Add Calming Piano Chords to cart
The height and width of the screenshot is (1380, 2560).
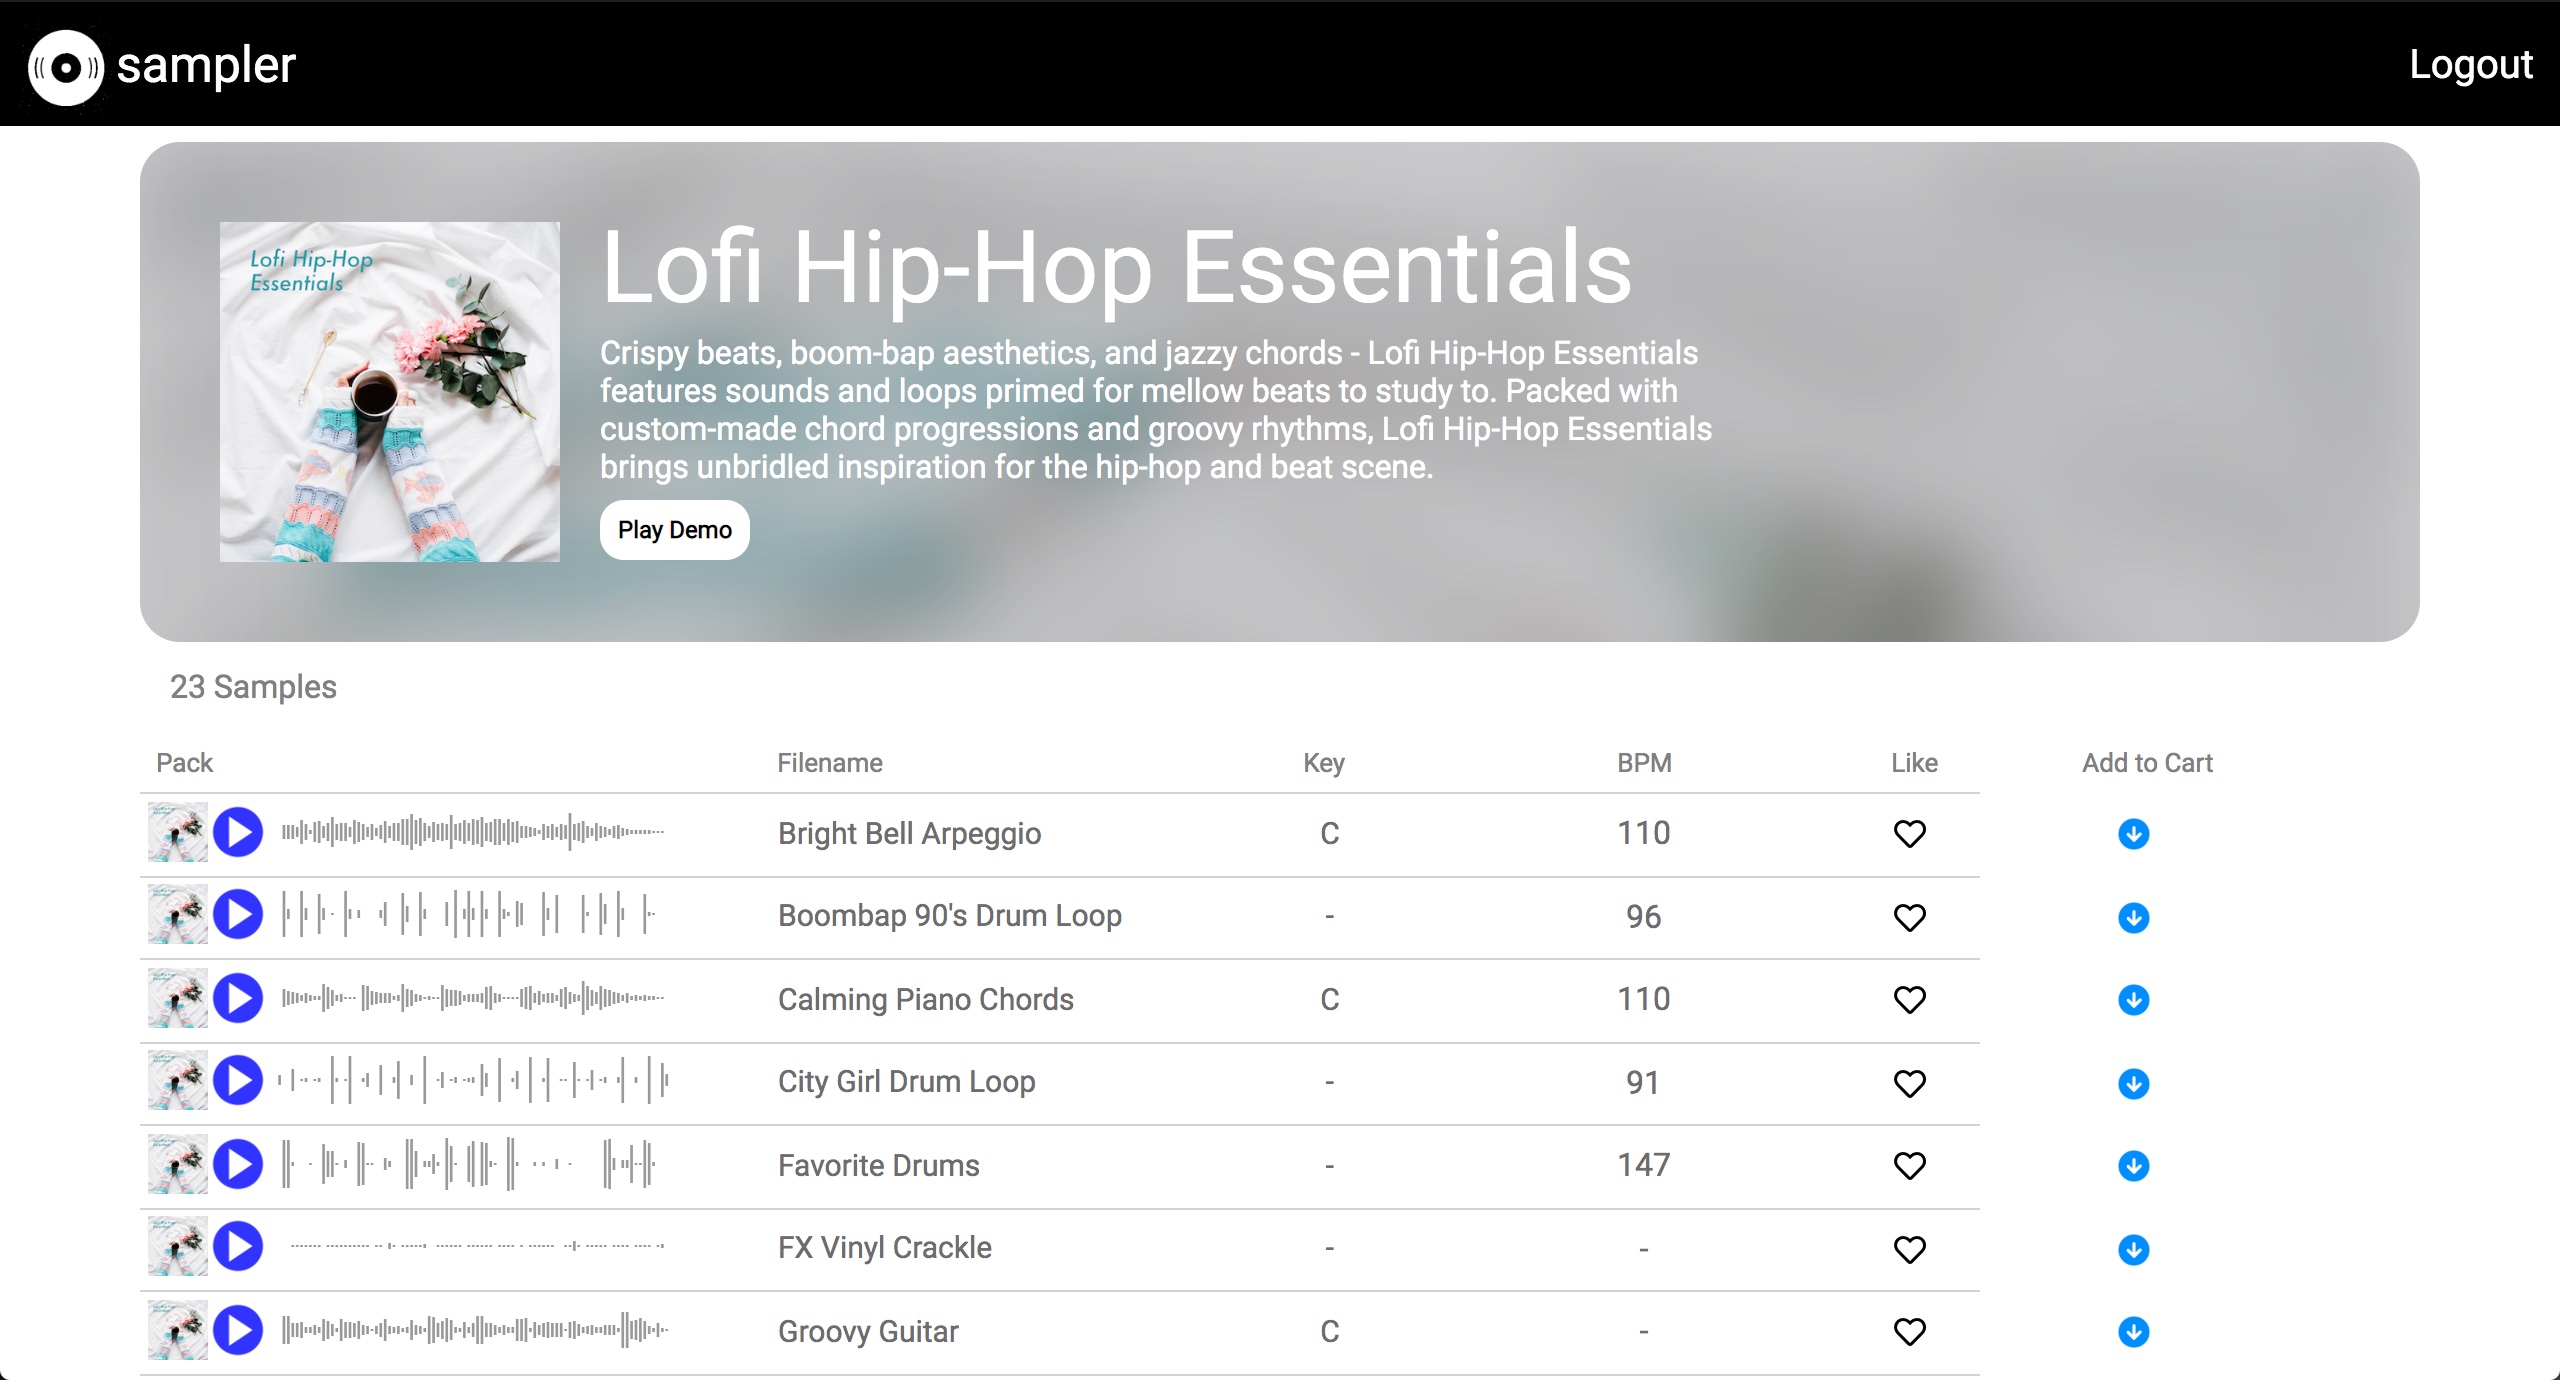pos(2134,1000)
